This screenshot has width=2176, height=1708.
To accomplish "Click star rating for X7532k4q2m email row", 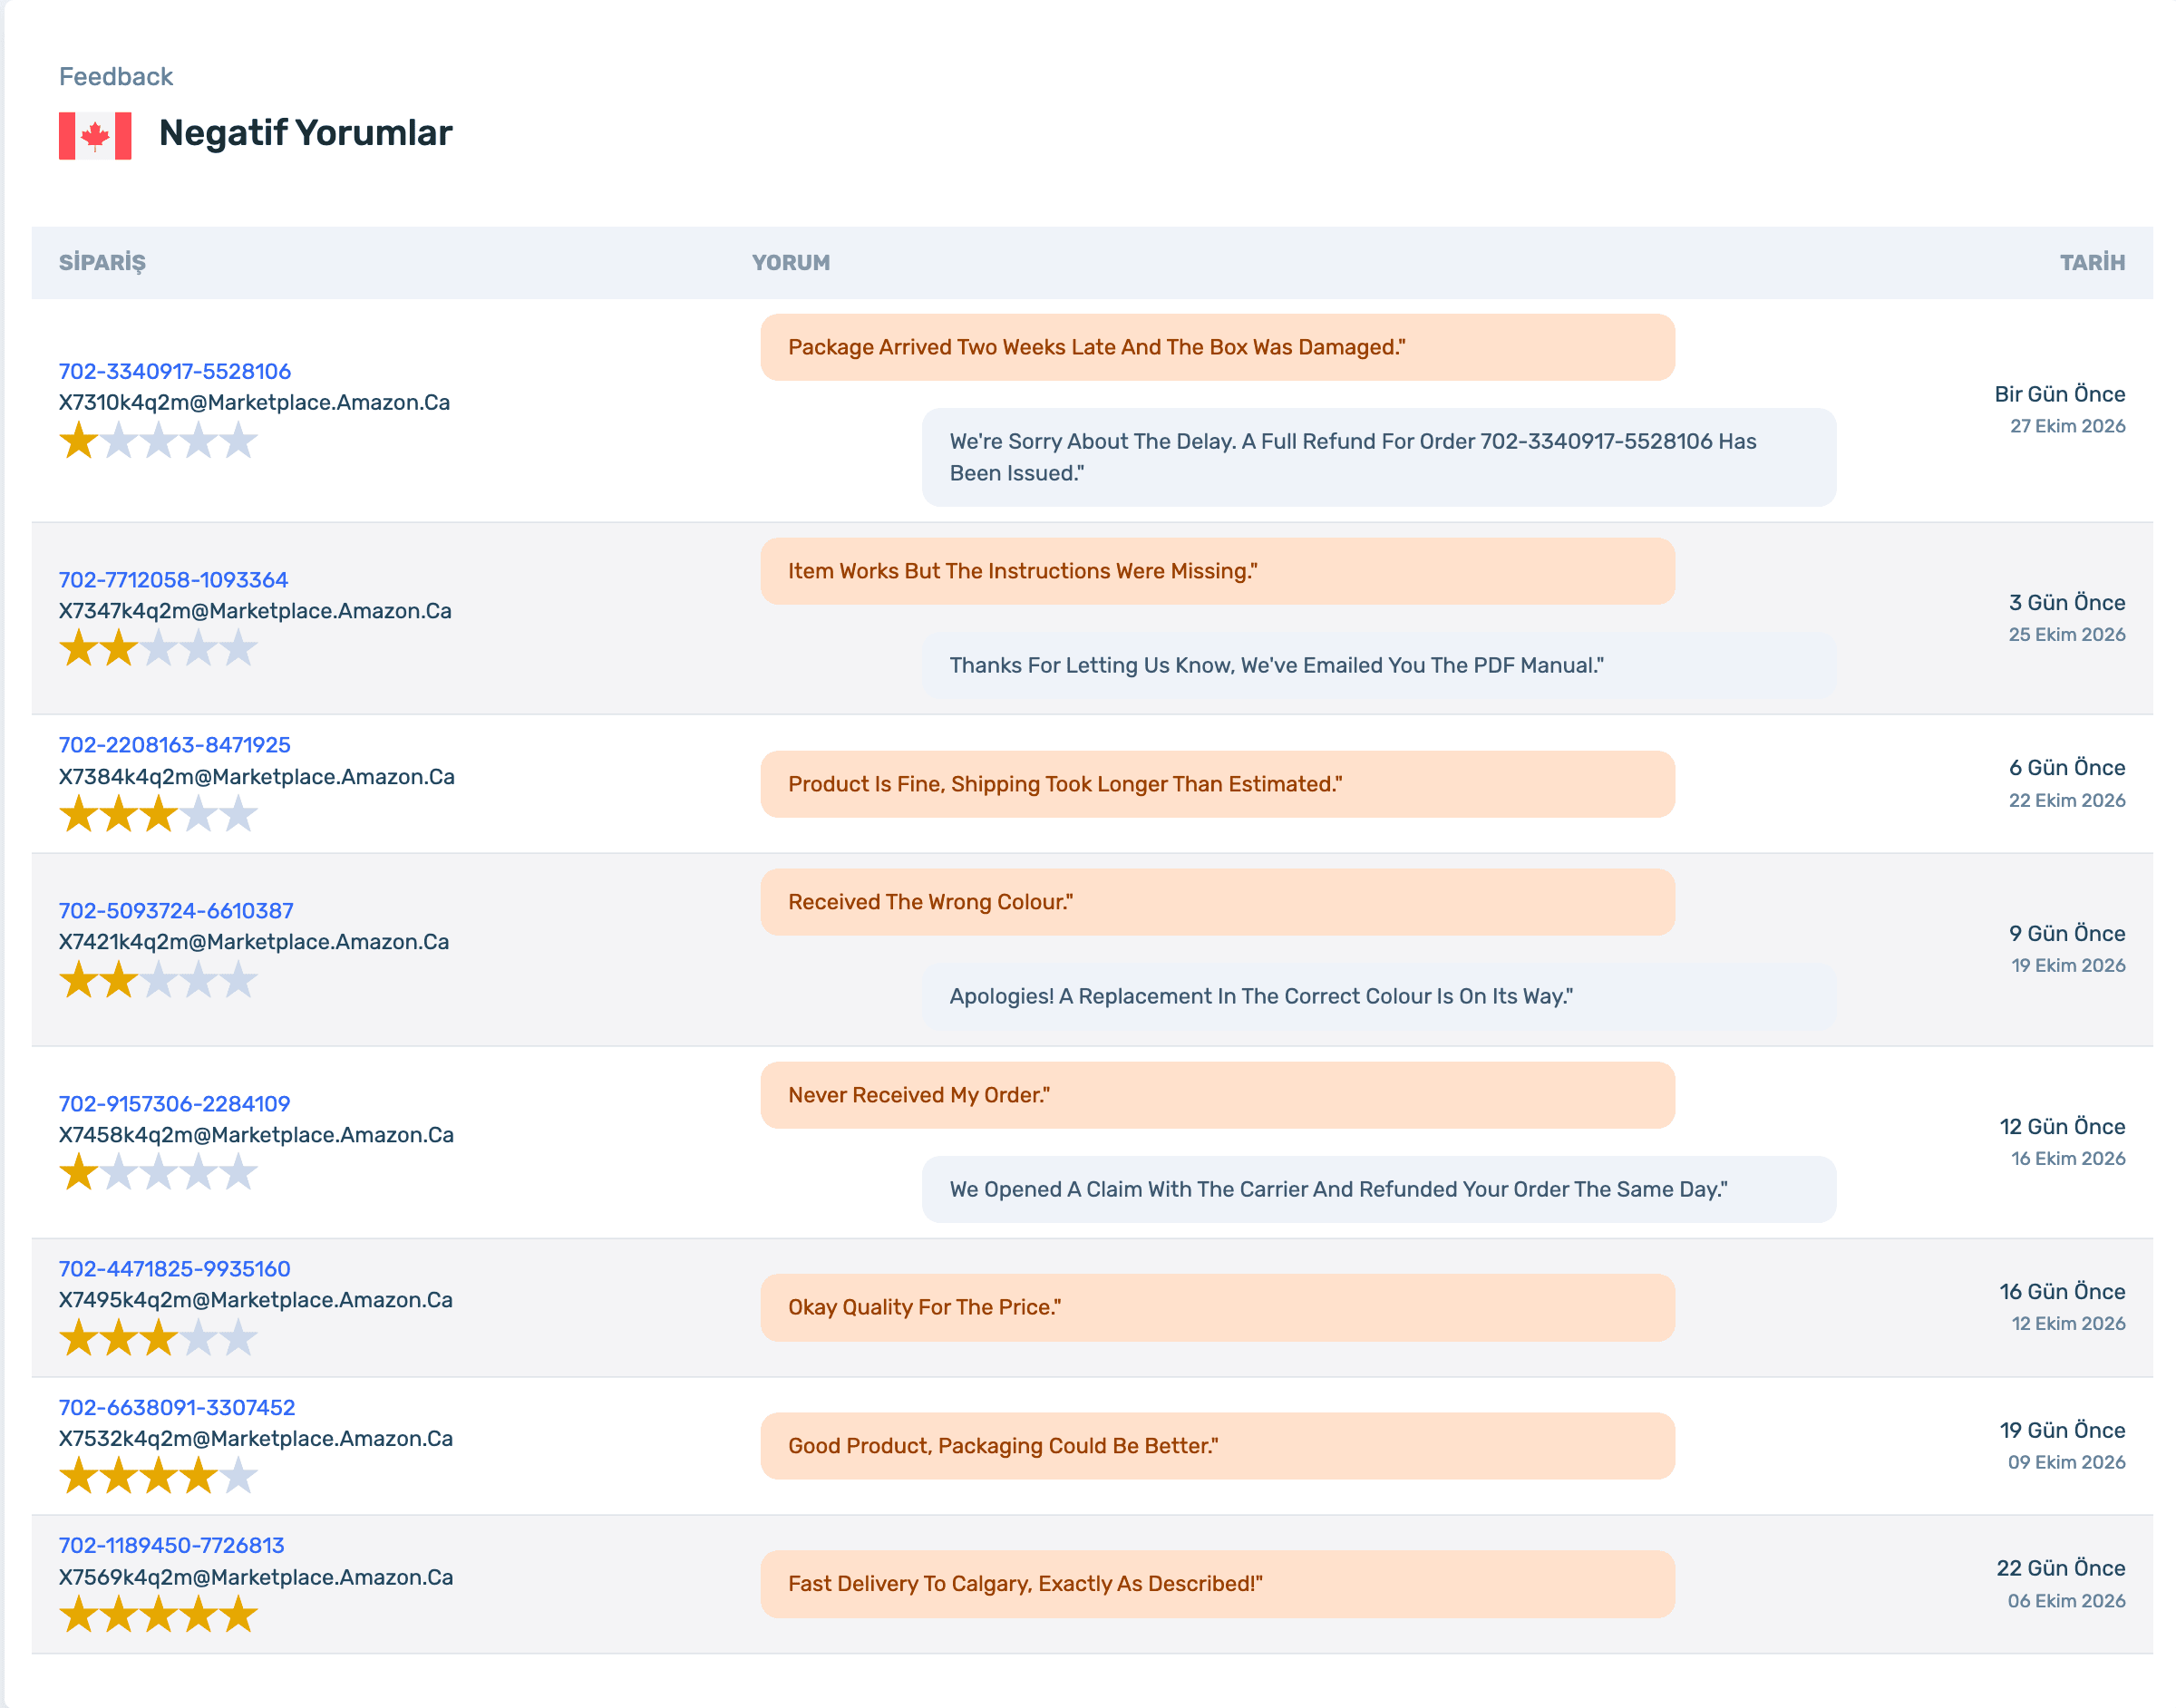I will [158, 1476].
